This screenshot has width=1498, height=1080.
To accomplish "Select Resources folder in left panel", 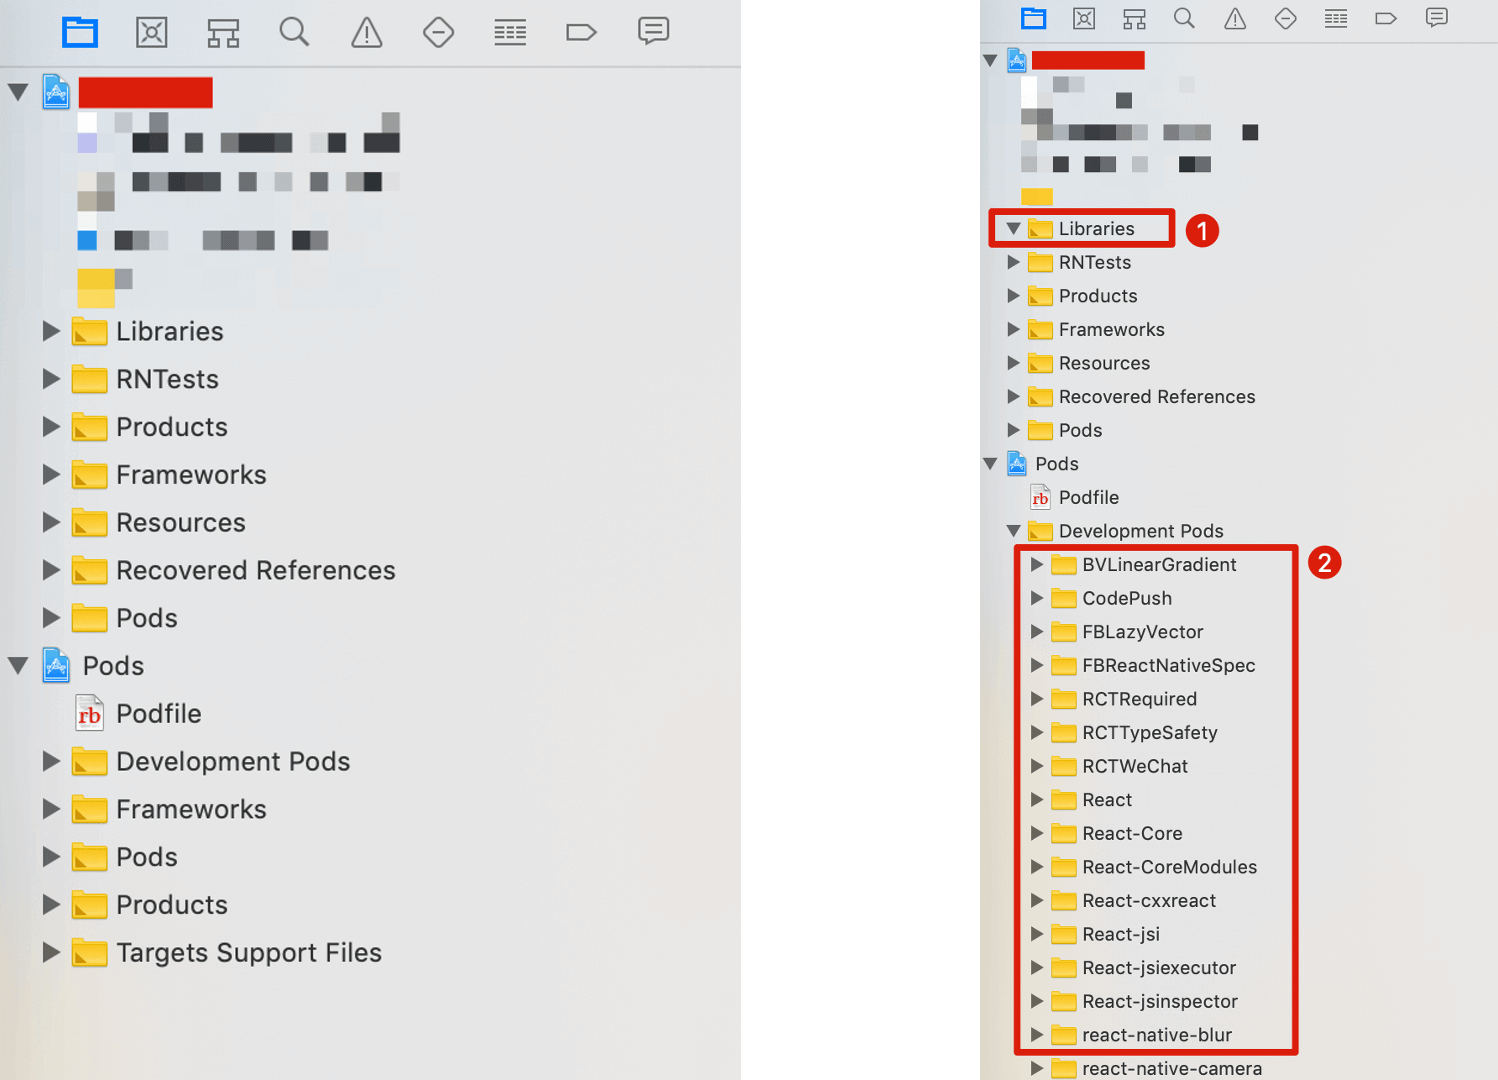I will click(159, 522).
